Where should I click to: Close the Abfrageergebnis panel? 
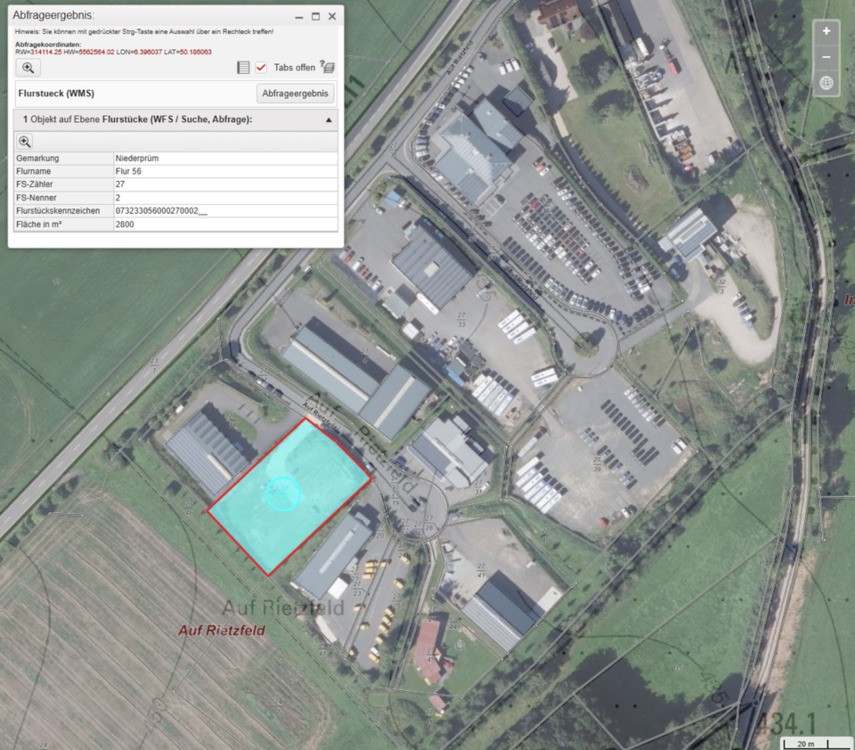click(332, 16)
